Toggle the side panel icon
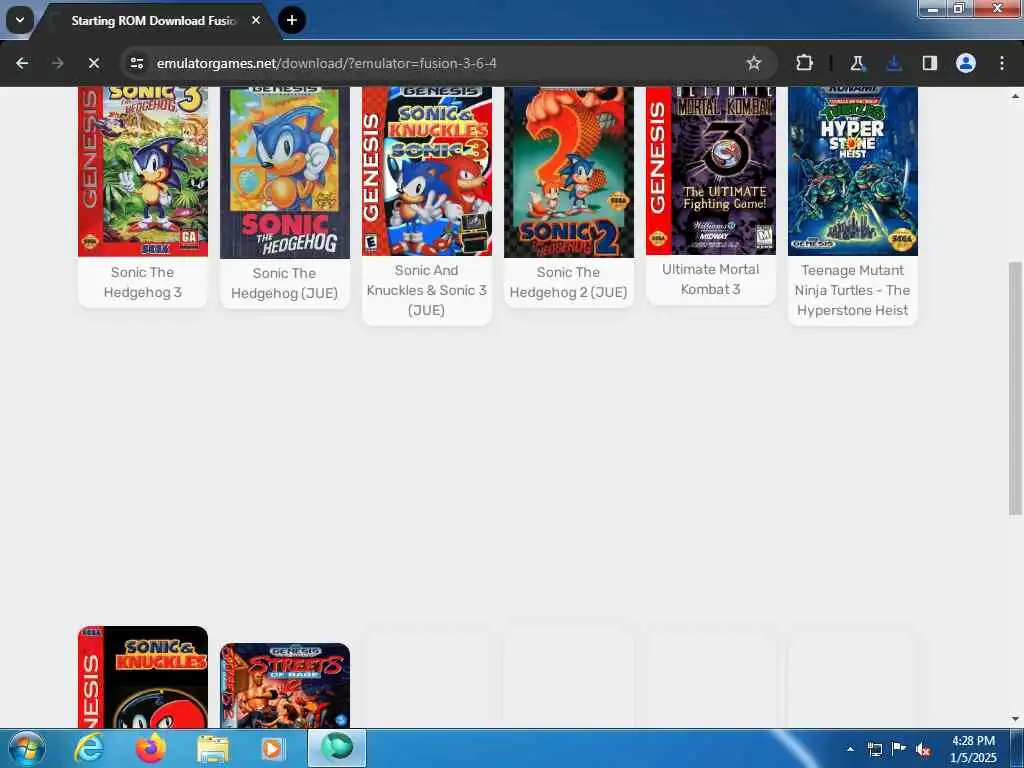This screenshot has height=768, width=1024. 929,63
